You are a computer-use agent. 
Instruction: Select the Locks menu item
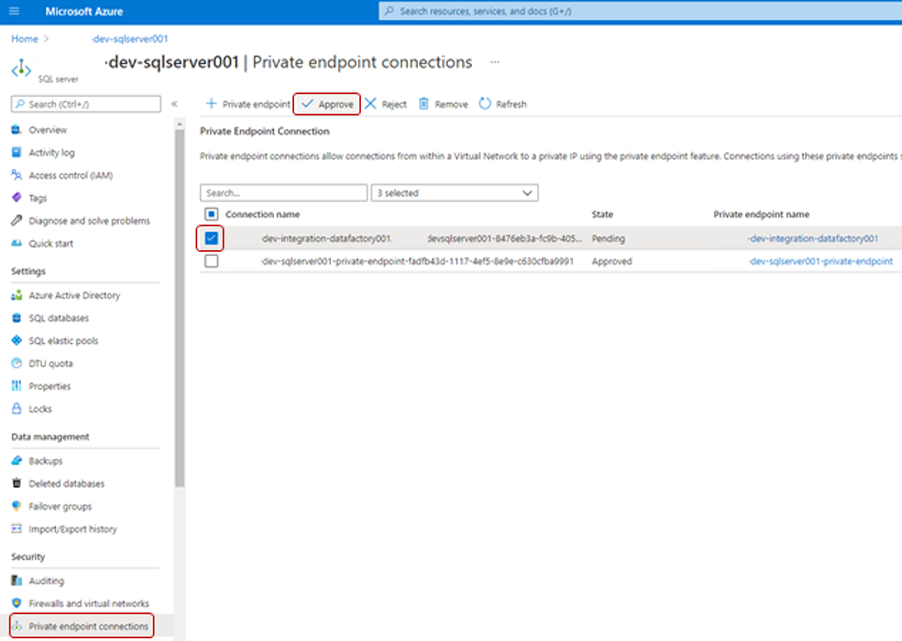[x=40, y=409]
